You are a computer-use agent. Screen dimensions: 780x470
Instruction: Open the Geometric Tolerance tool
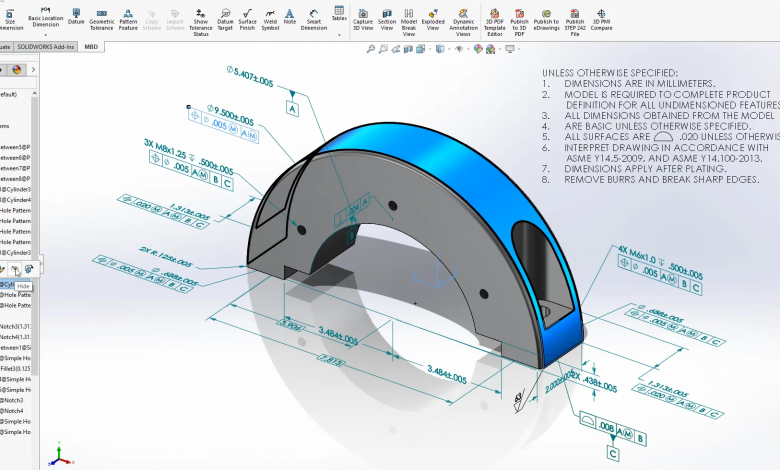point(101,20)
